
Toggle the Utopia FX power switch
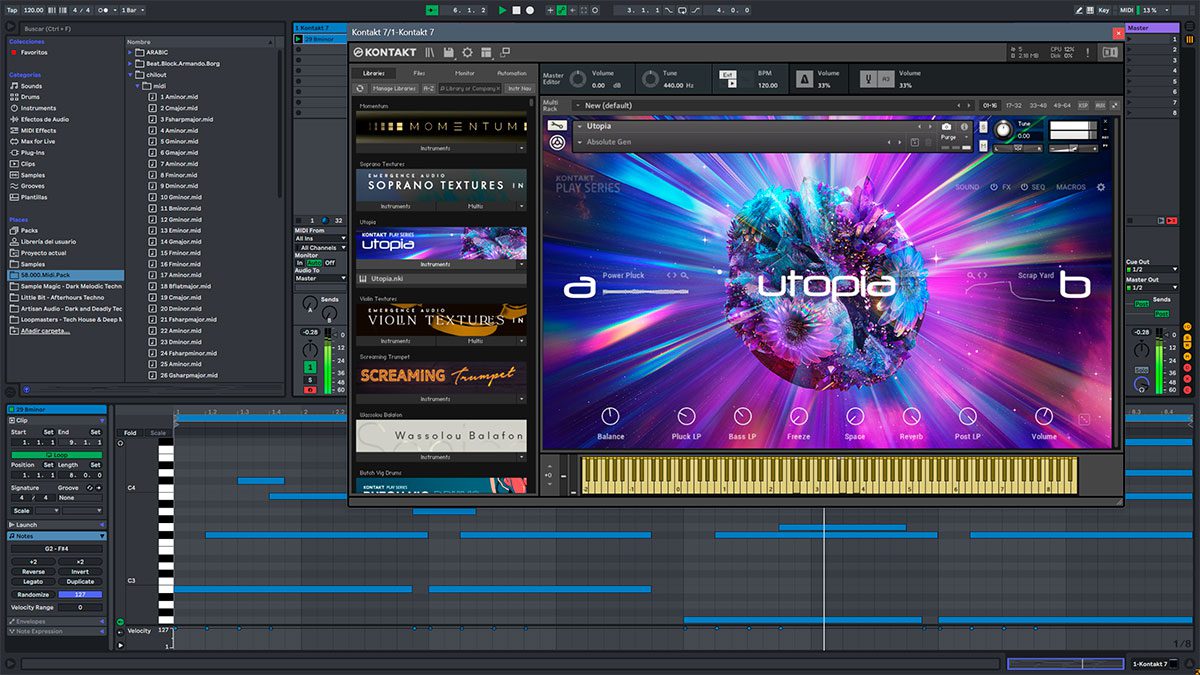click(x=994, y=187)
